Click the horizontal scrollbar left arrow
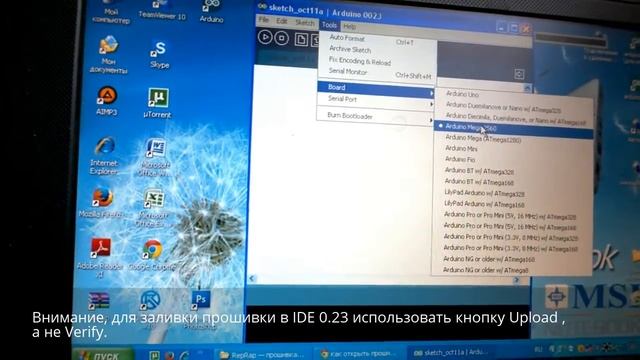The image size is (640, 360). coord(252,278)
